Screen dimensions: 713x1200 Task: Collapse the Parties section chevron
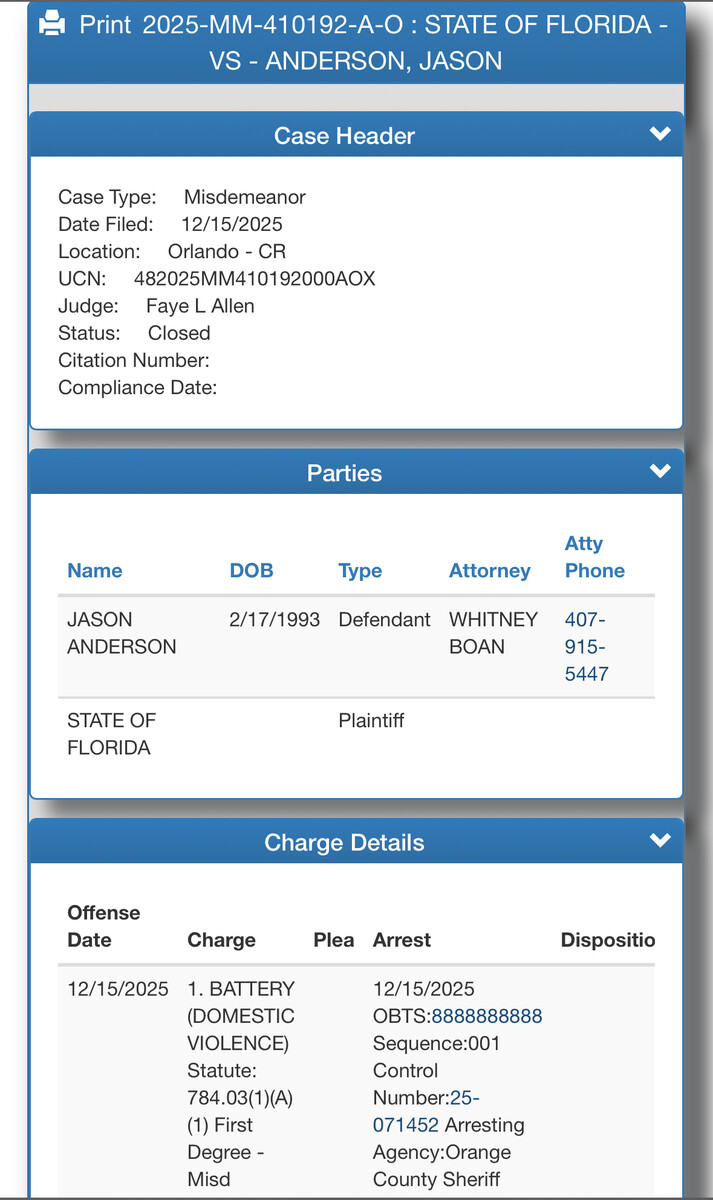[x=660, y=471]
